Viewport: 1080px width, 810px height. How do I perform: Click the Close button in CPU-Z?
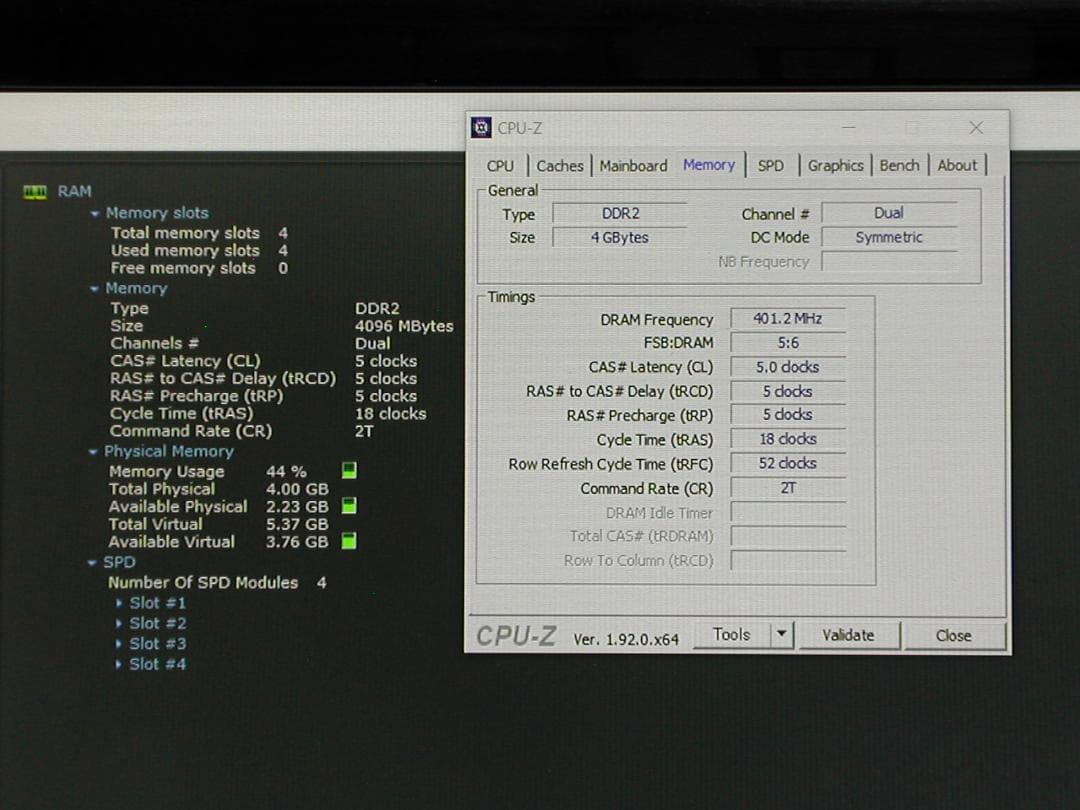tap(953, 636)
